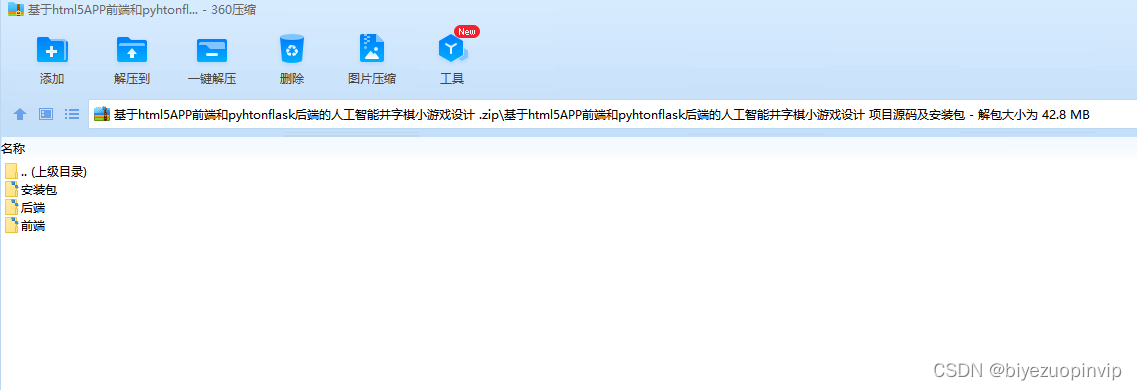Open the 解压到 (Extract to) tool
1137x390 pixels.
pyautogui.click(x=132, y=59)
